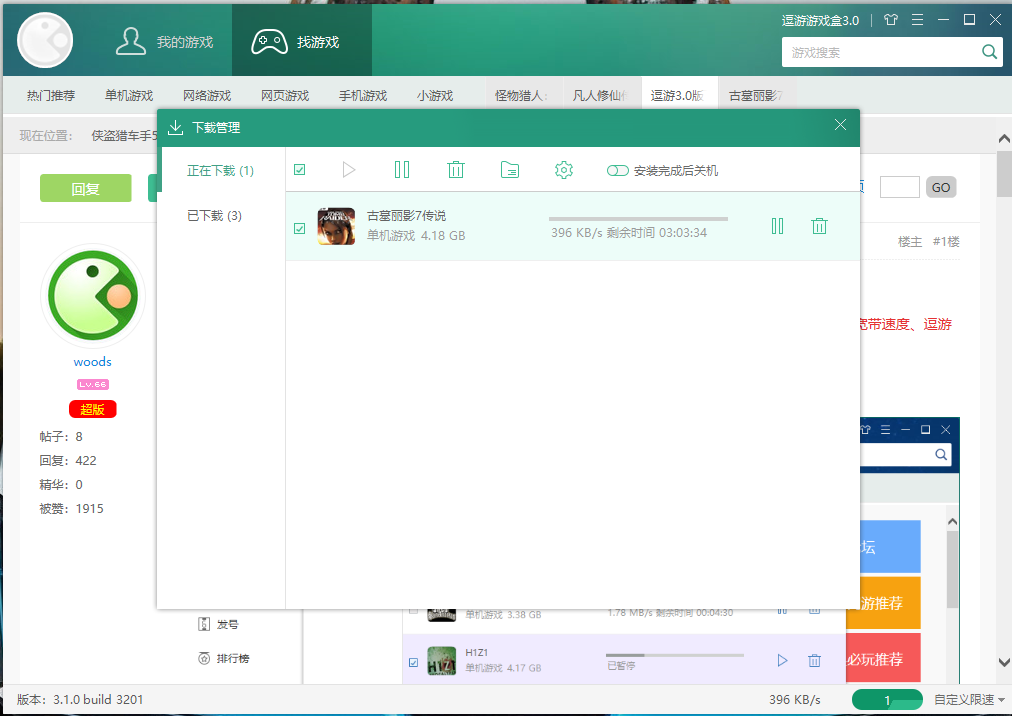Click the red 必玩推荐 button
Screen dimensions: 1012x716
[884, 659]
